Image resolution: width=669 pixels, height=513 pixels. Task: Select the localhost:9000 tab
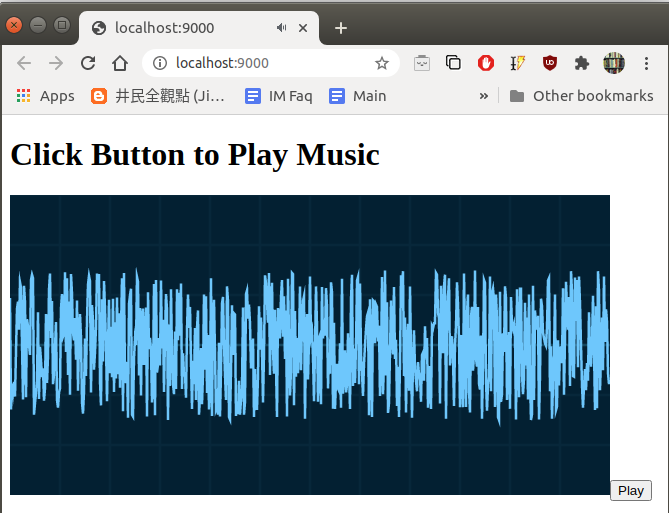click(199, 28)
